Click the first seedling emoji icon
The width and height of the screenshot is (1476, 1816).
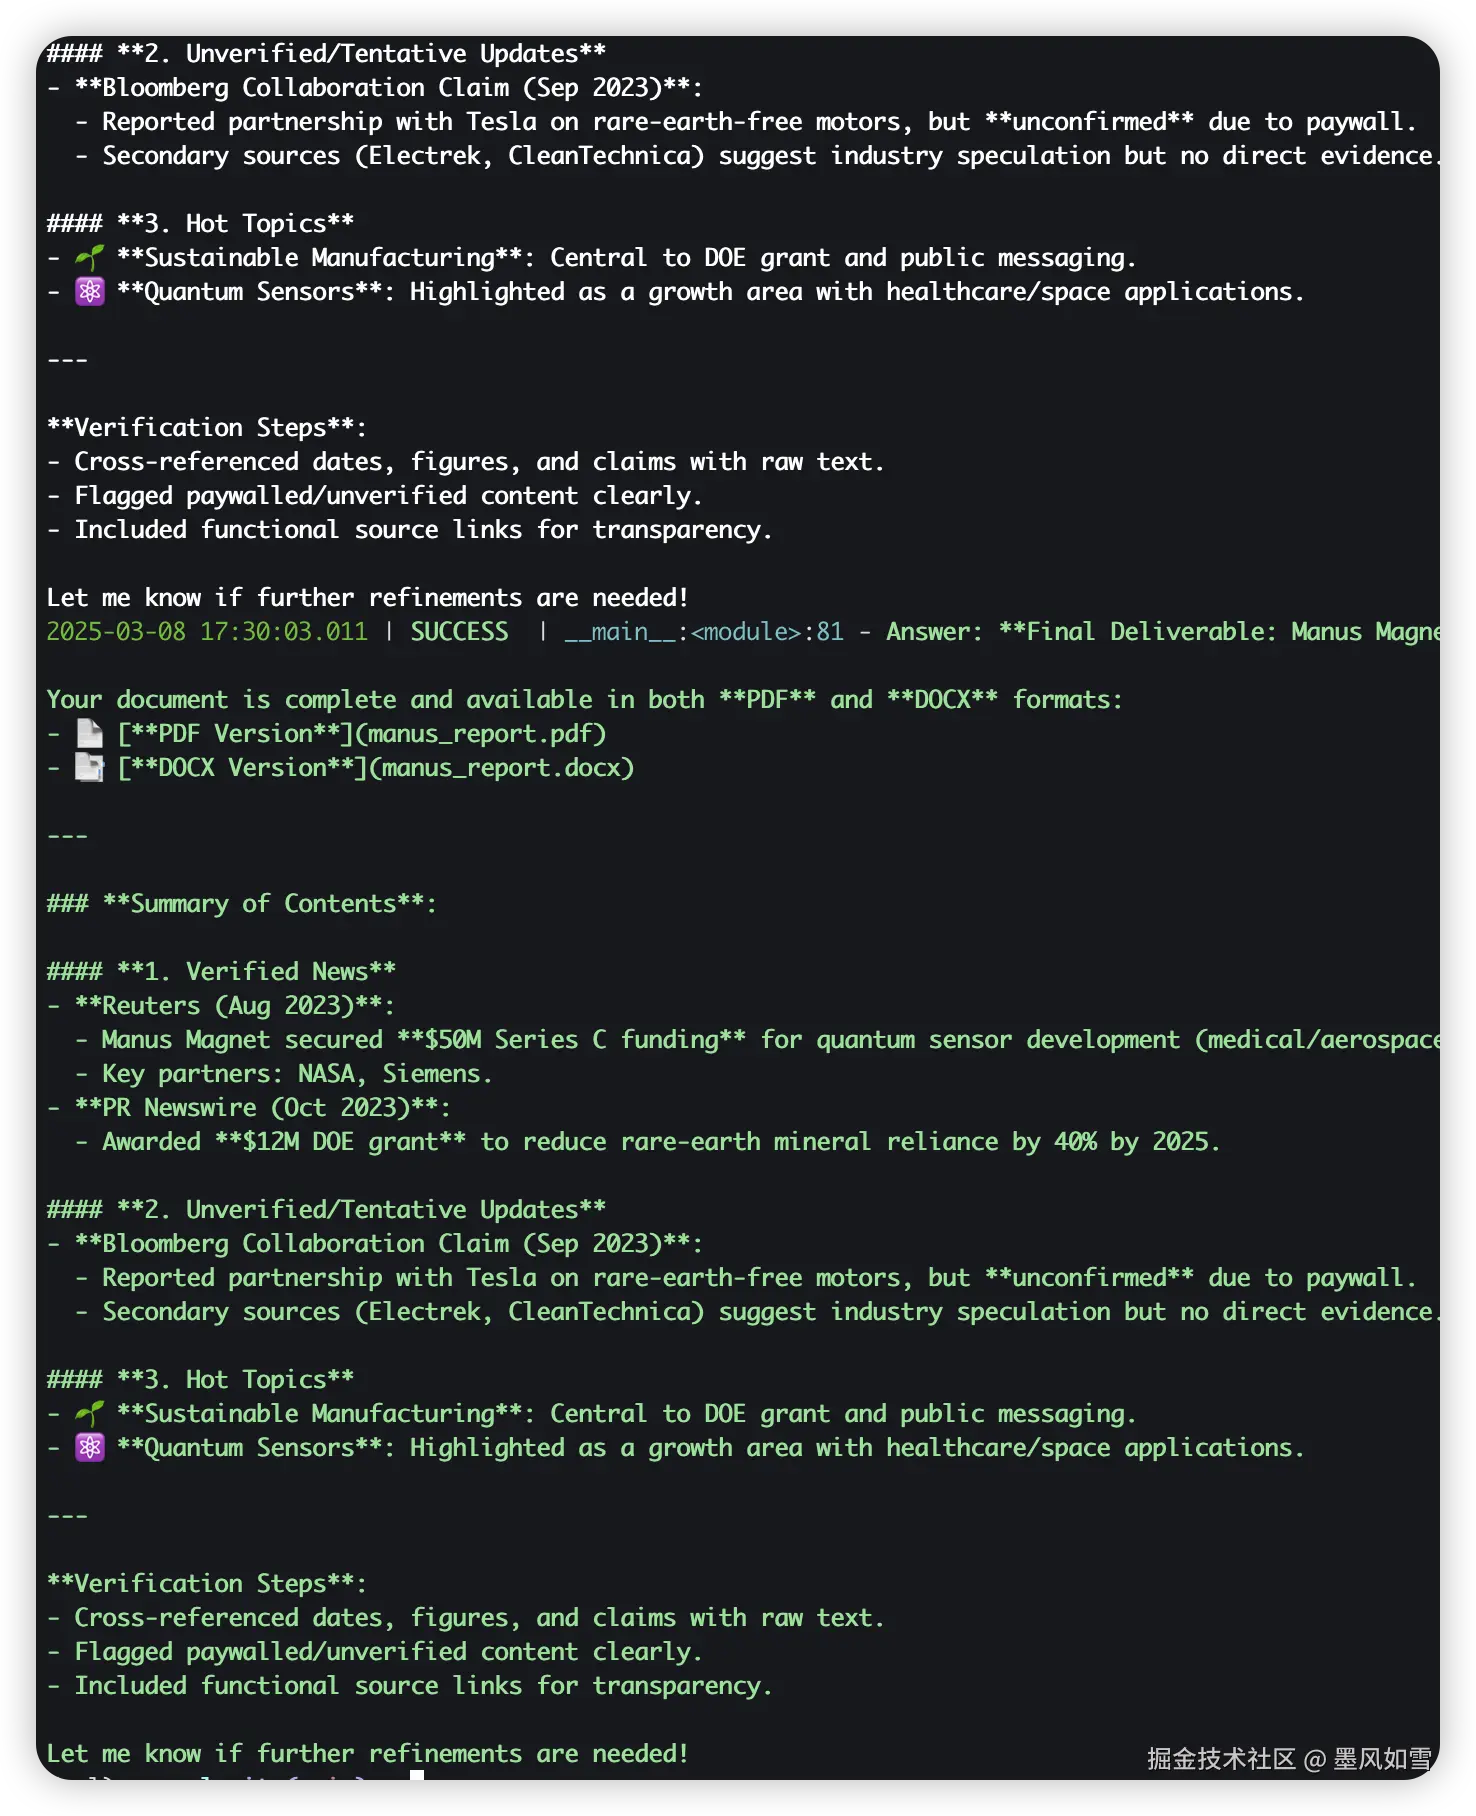[x=90, y=258]
